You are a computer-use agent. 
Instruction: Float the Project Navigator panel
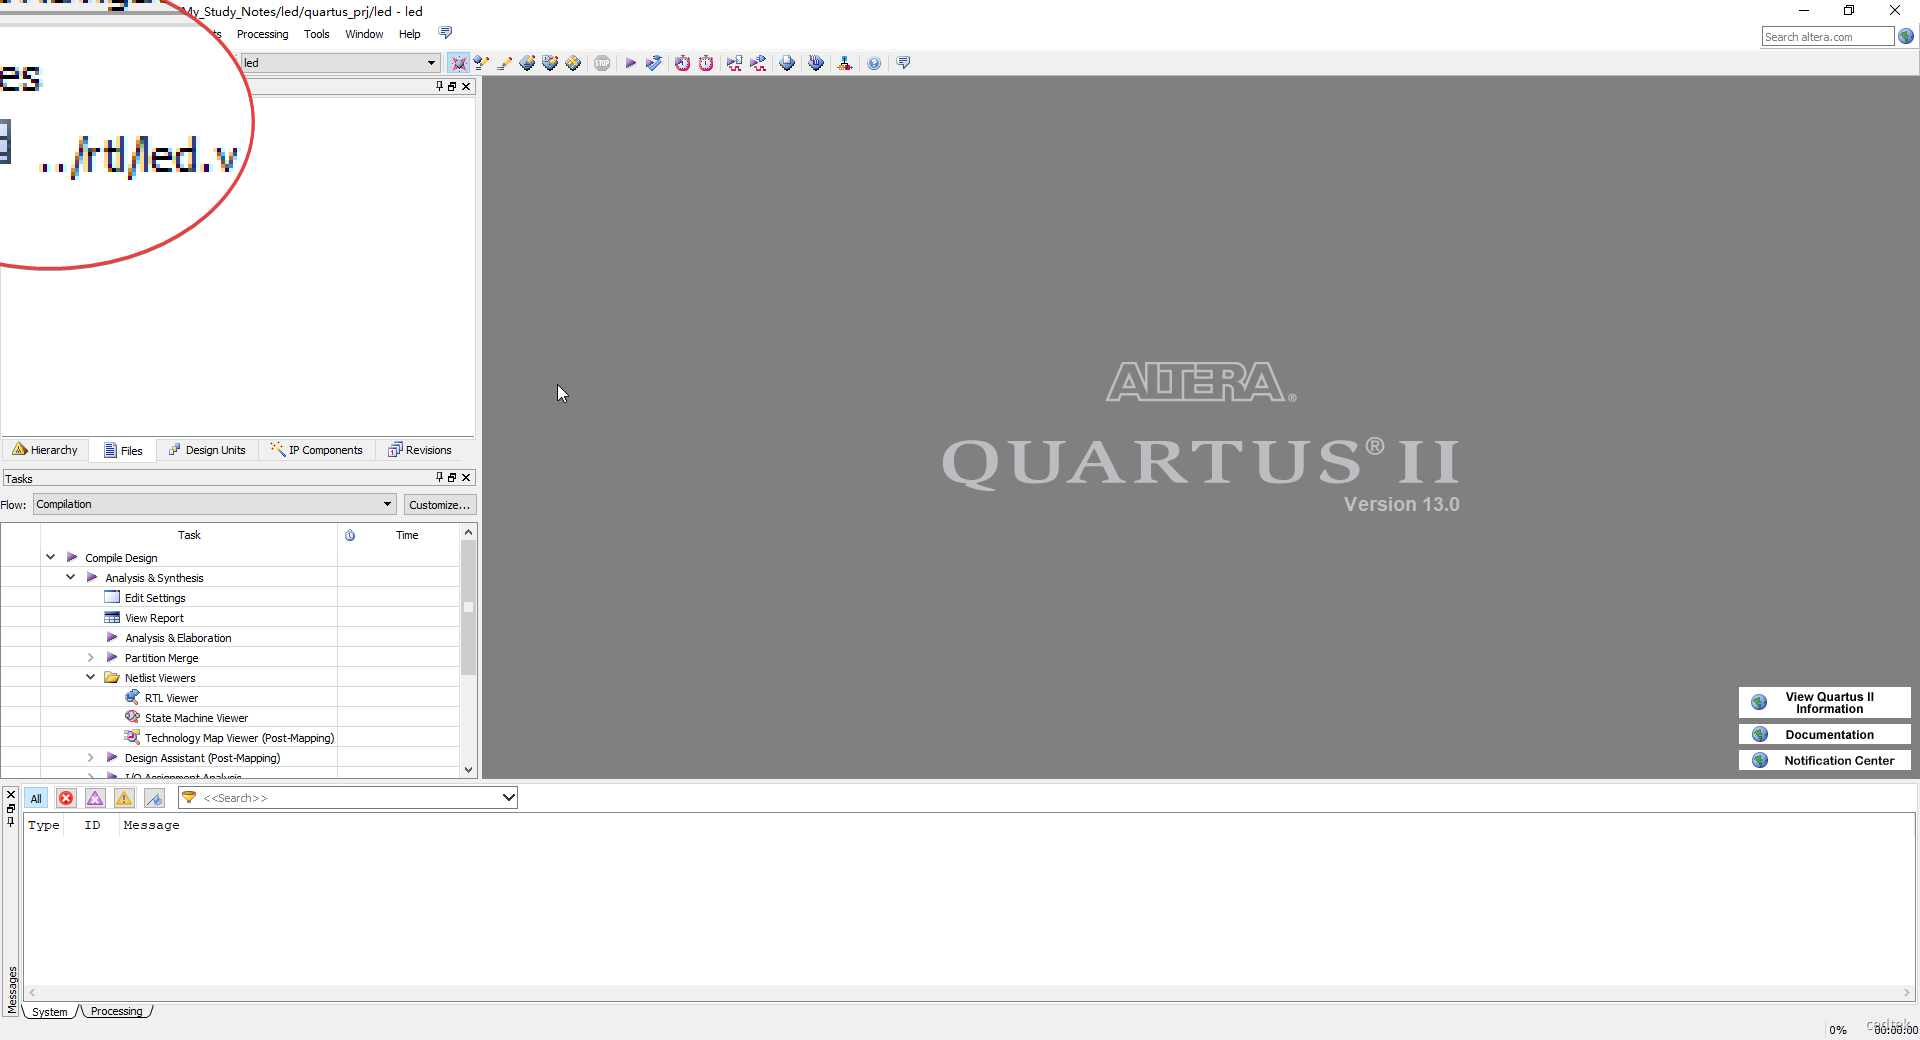(x=452, y=86)
